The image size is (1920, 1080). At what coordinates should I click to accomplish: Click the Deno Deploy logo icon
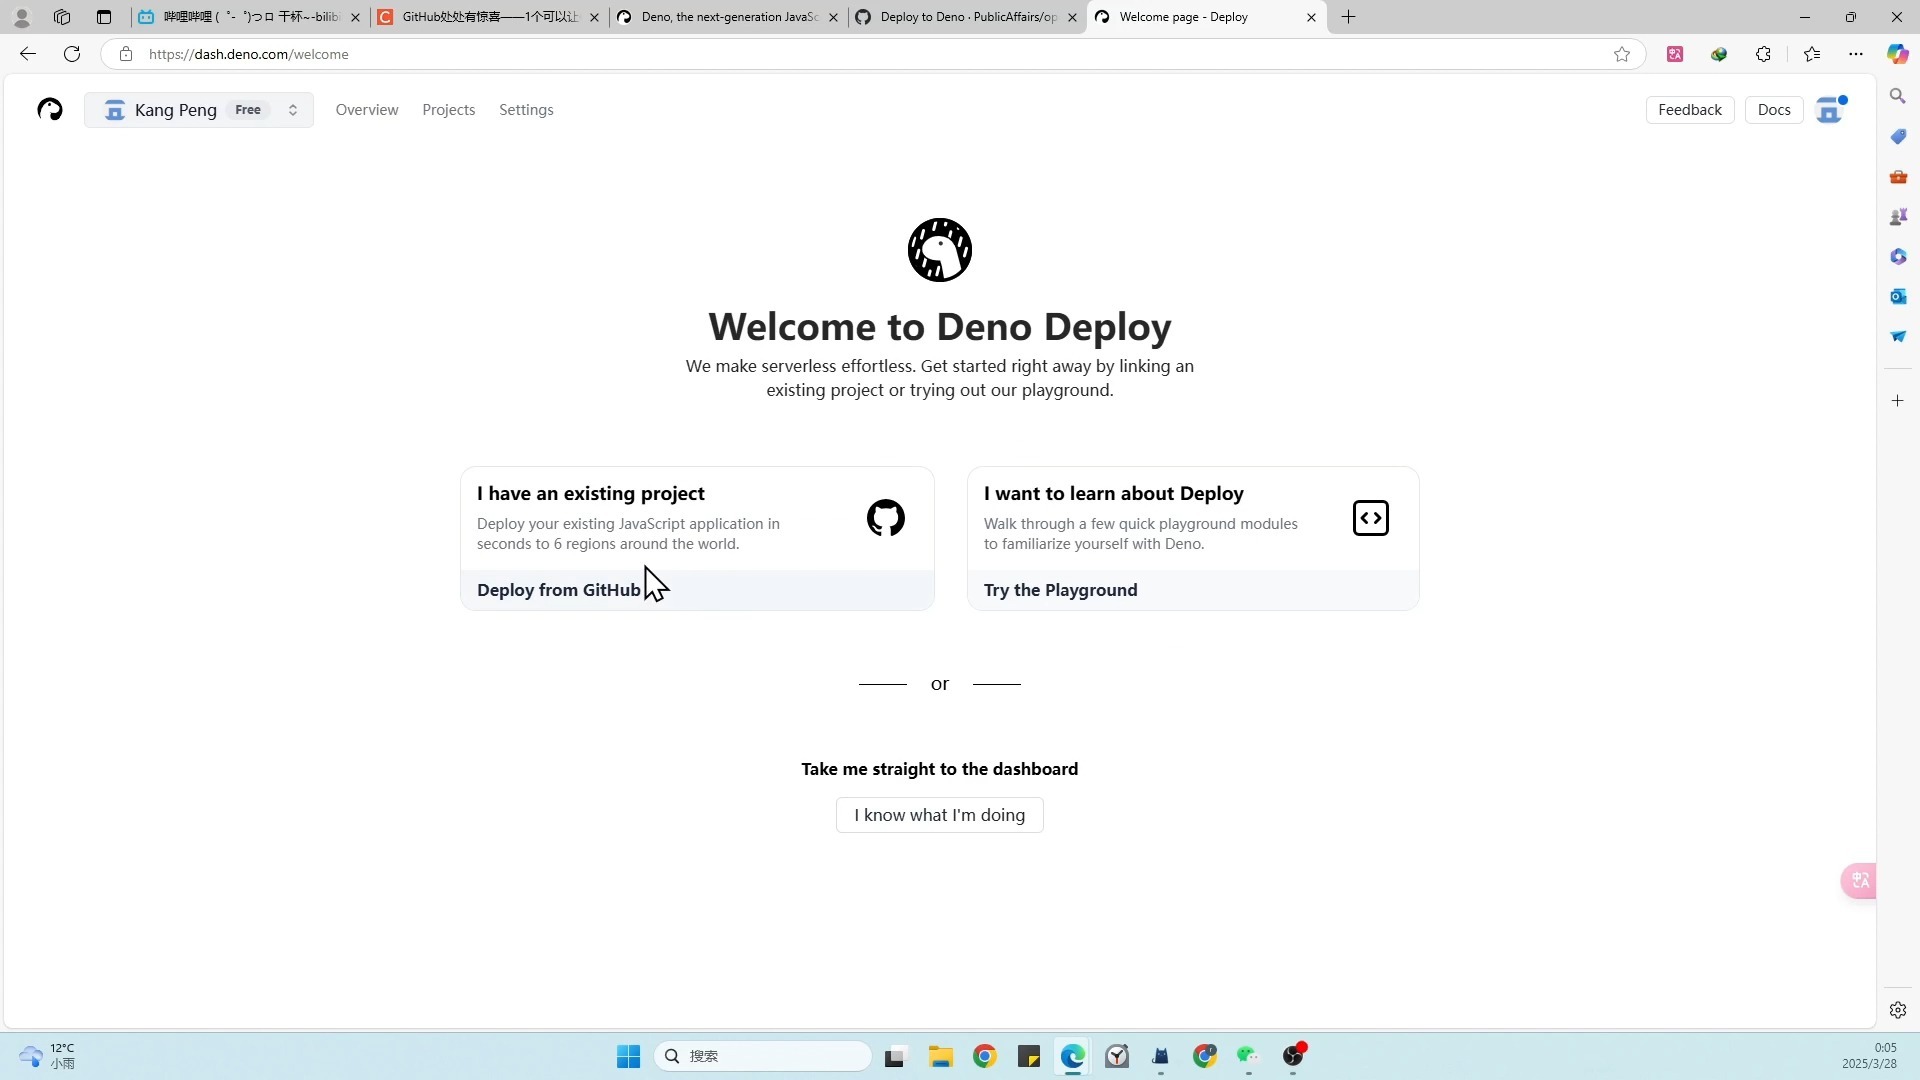[x=49, y=109]
